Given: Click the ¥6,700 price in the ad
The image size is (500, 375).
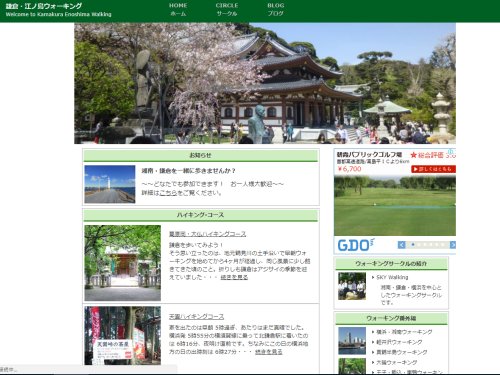Looking at the screenshot, I should point(349,169).
